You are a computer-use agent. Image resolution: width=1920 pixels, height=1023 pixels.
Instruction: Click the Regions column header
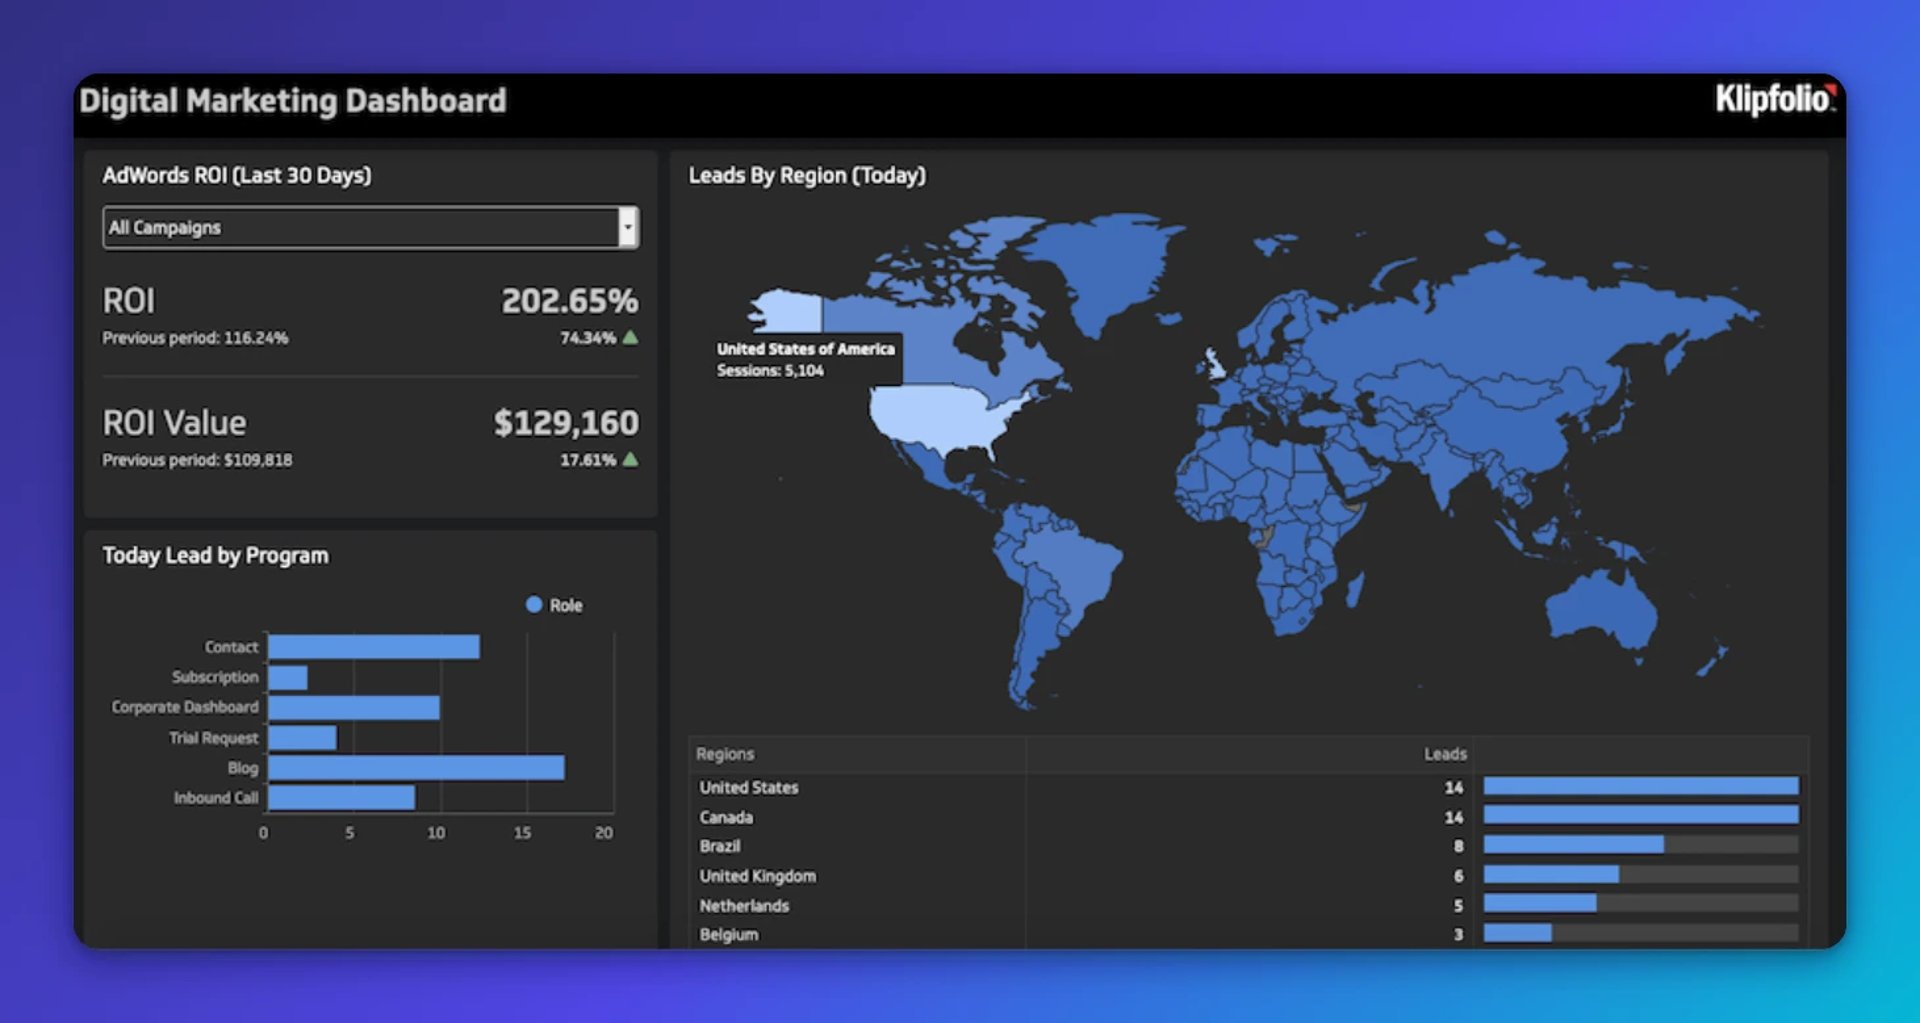point(725,754)
